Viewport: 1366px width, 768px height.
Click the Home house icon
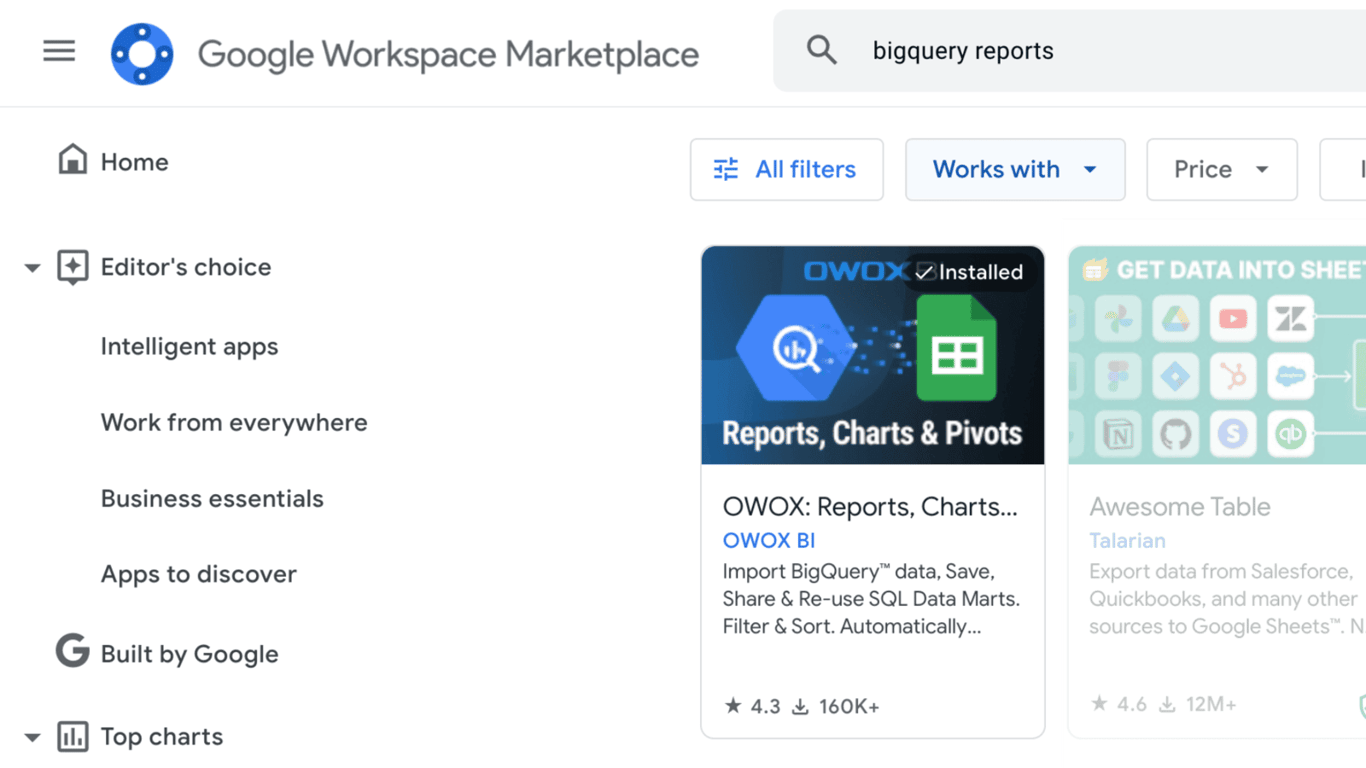point(72,160)
